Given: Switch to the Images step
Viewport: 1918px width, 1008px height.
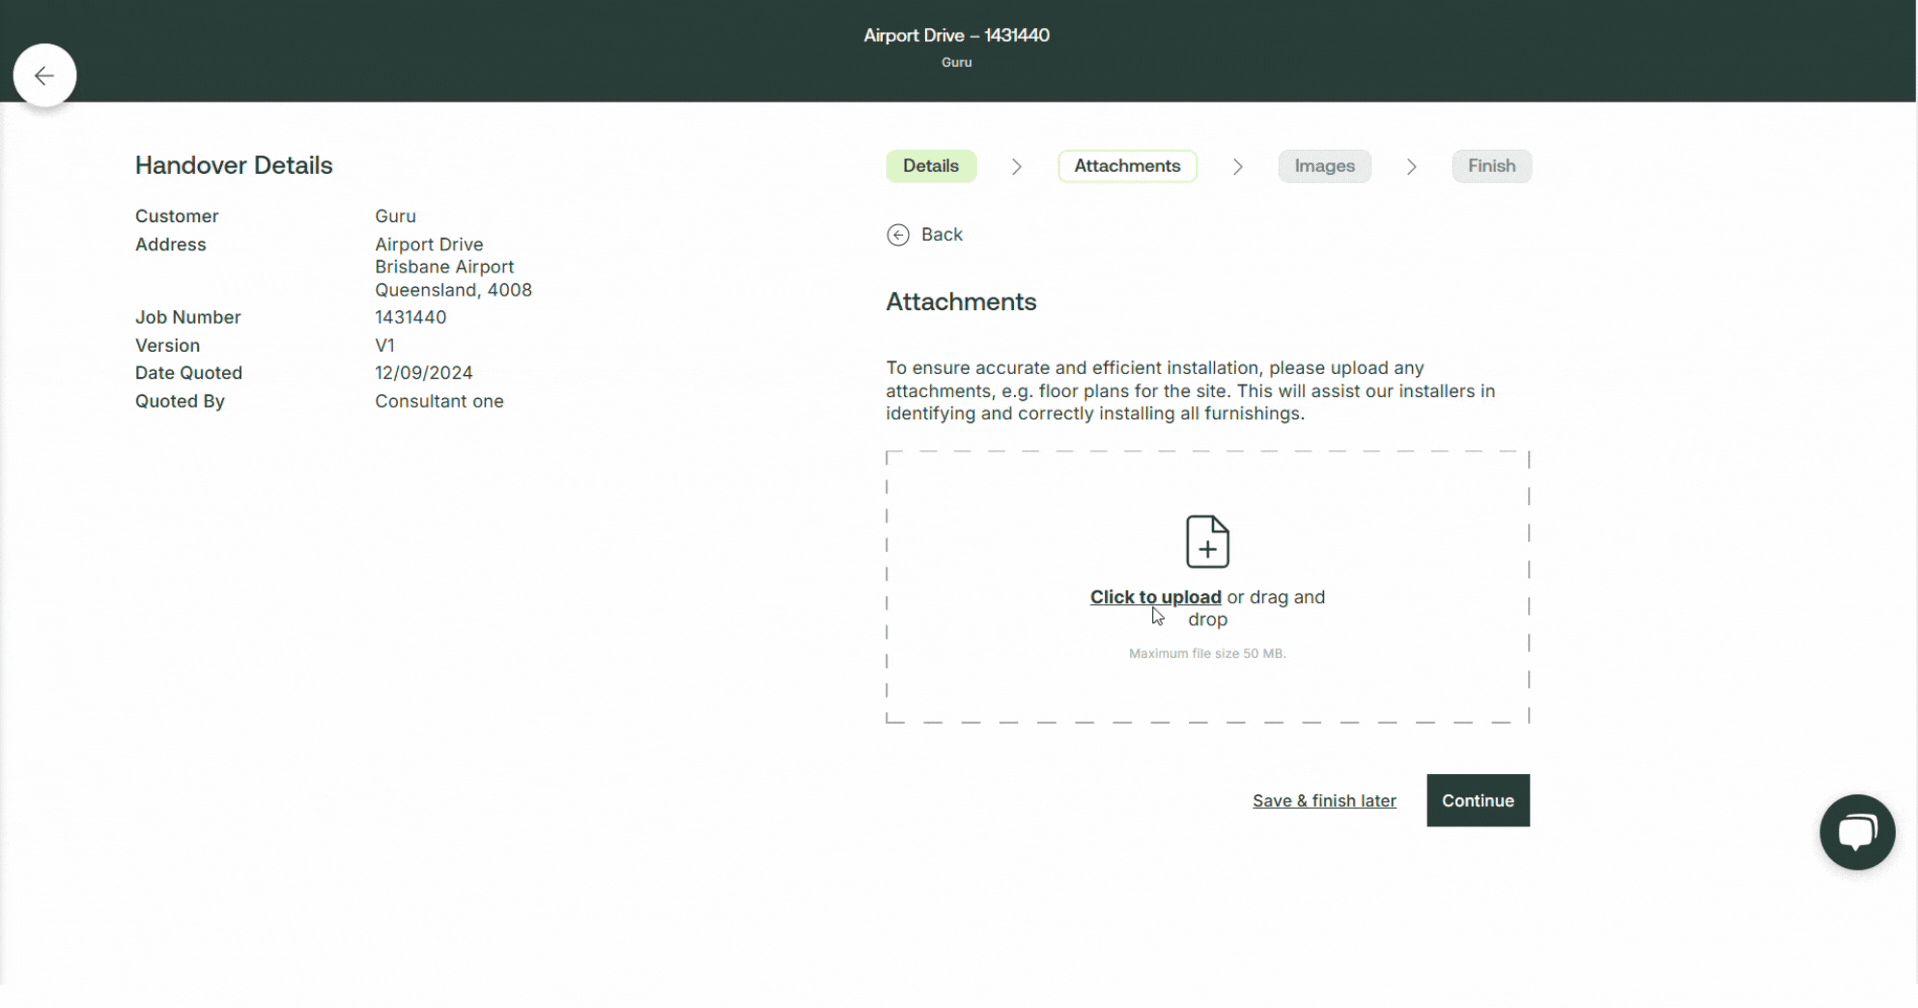Looking at the screenshot, I should [1324, 166].
